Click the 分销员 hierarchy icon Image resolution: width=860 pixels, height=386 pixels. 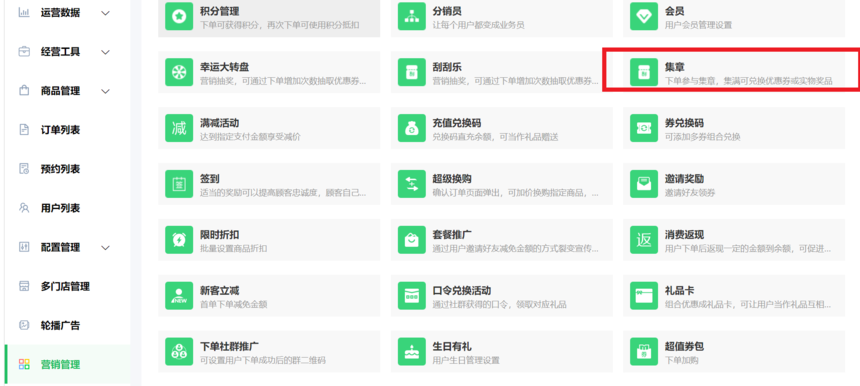pyautogui.click(x=411, y=17)
